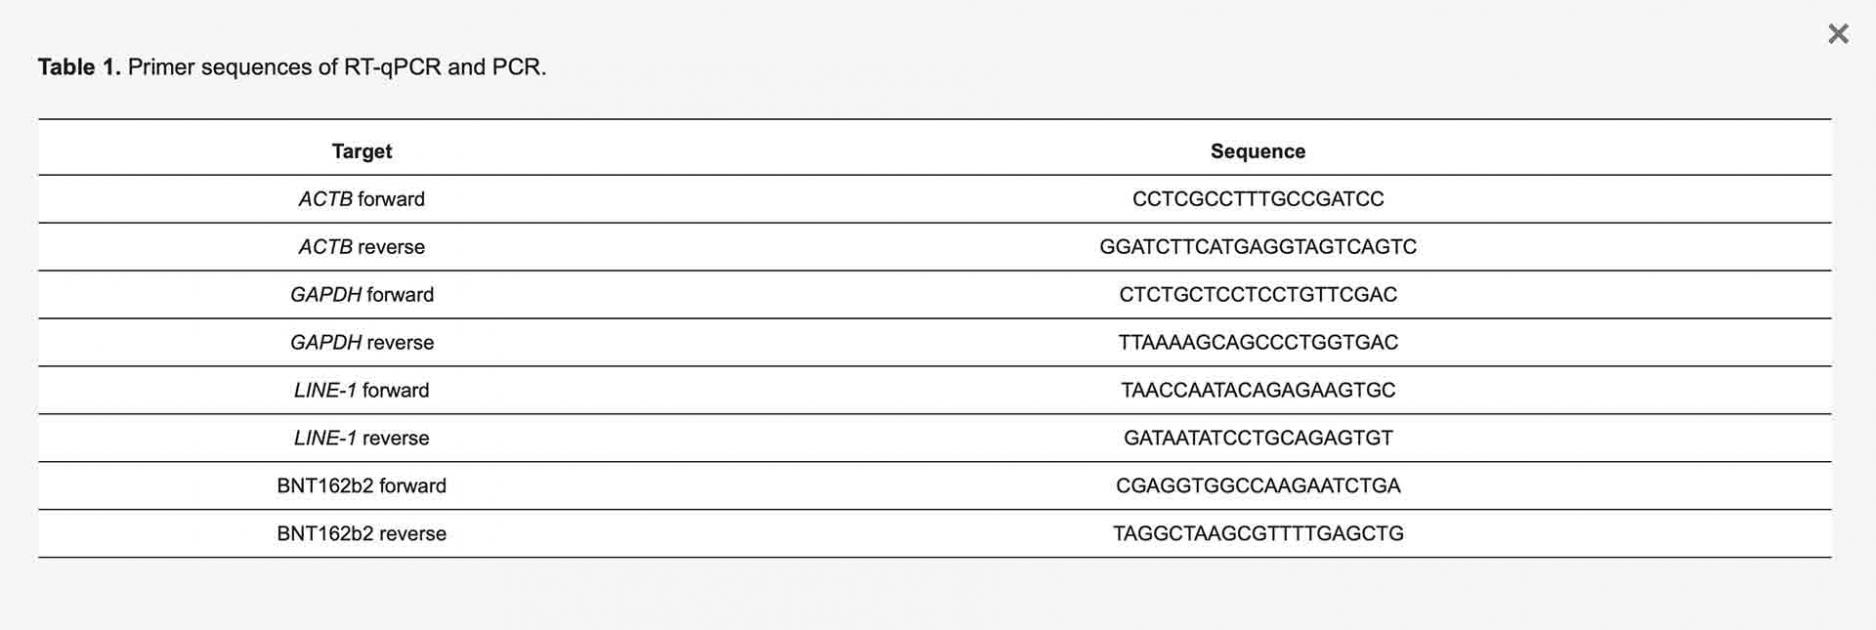Click sequence GATAATATCCTGCAGAGTGT
Viewport: 1876px width, 630px height.
[x=1258, y=438]
